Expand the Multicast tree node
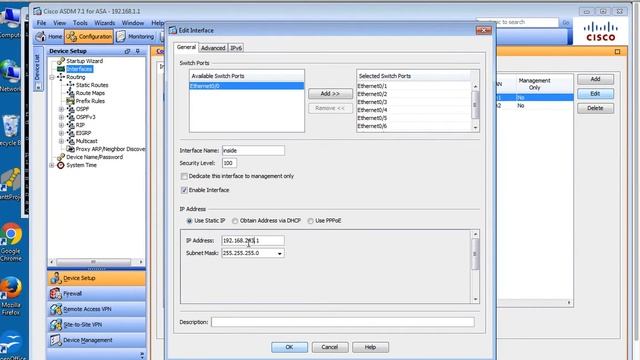 (61, 141)
